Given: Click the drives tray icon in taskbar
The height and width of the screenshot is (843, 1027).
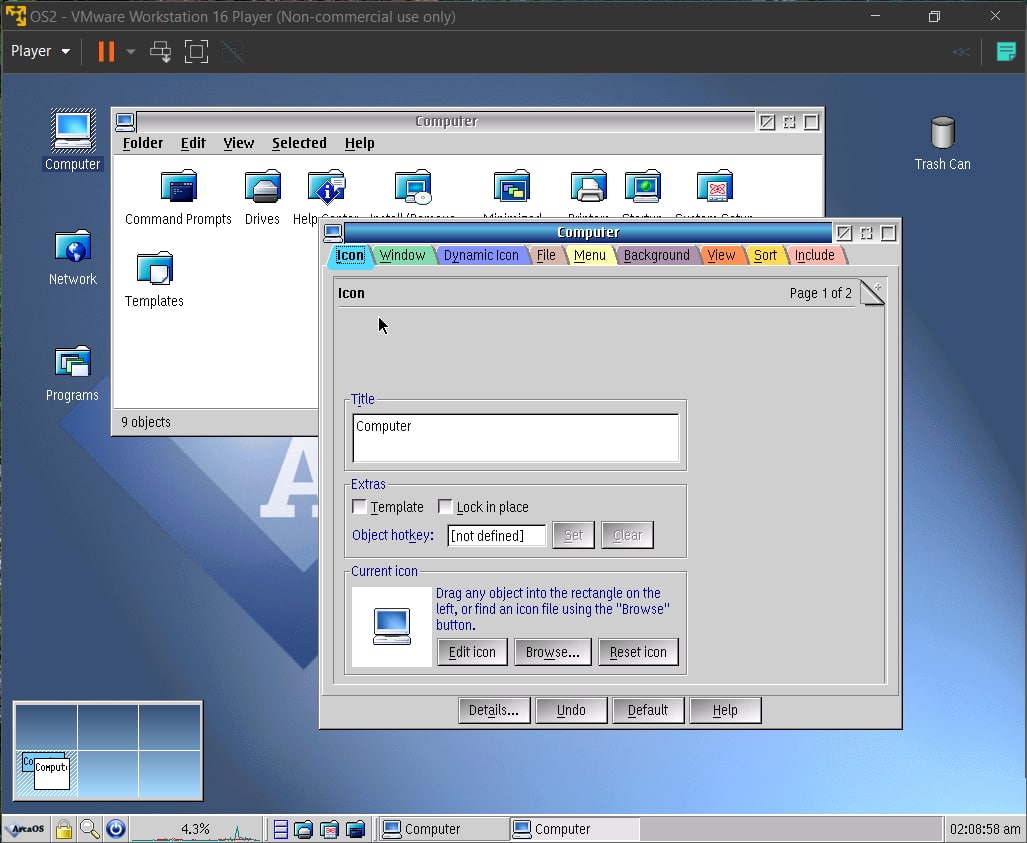Looking at the screenshot, I should coord(303,830).
